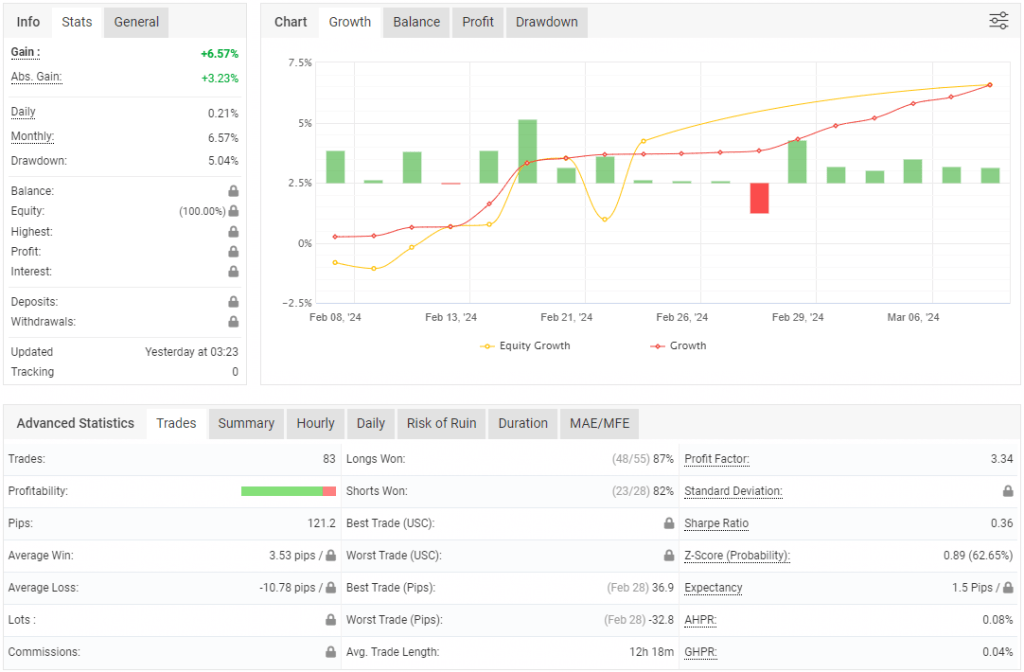
Task: Click the lock icon beside Lots
Action: (328, 619)
